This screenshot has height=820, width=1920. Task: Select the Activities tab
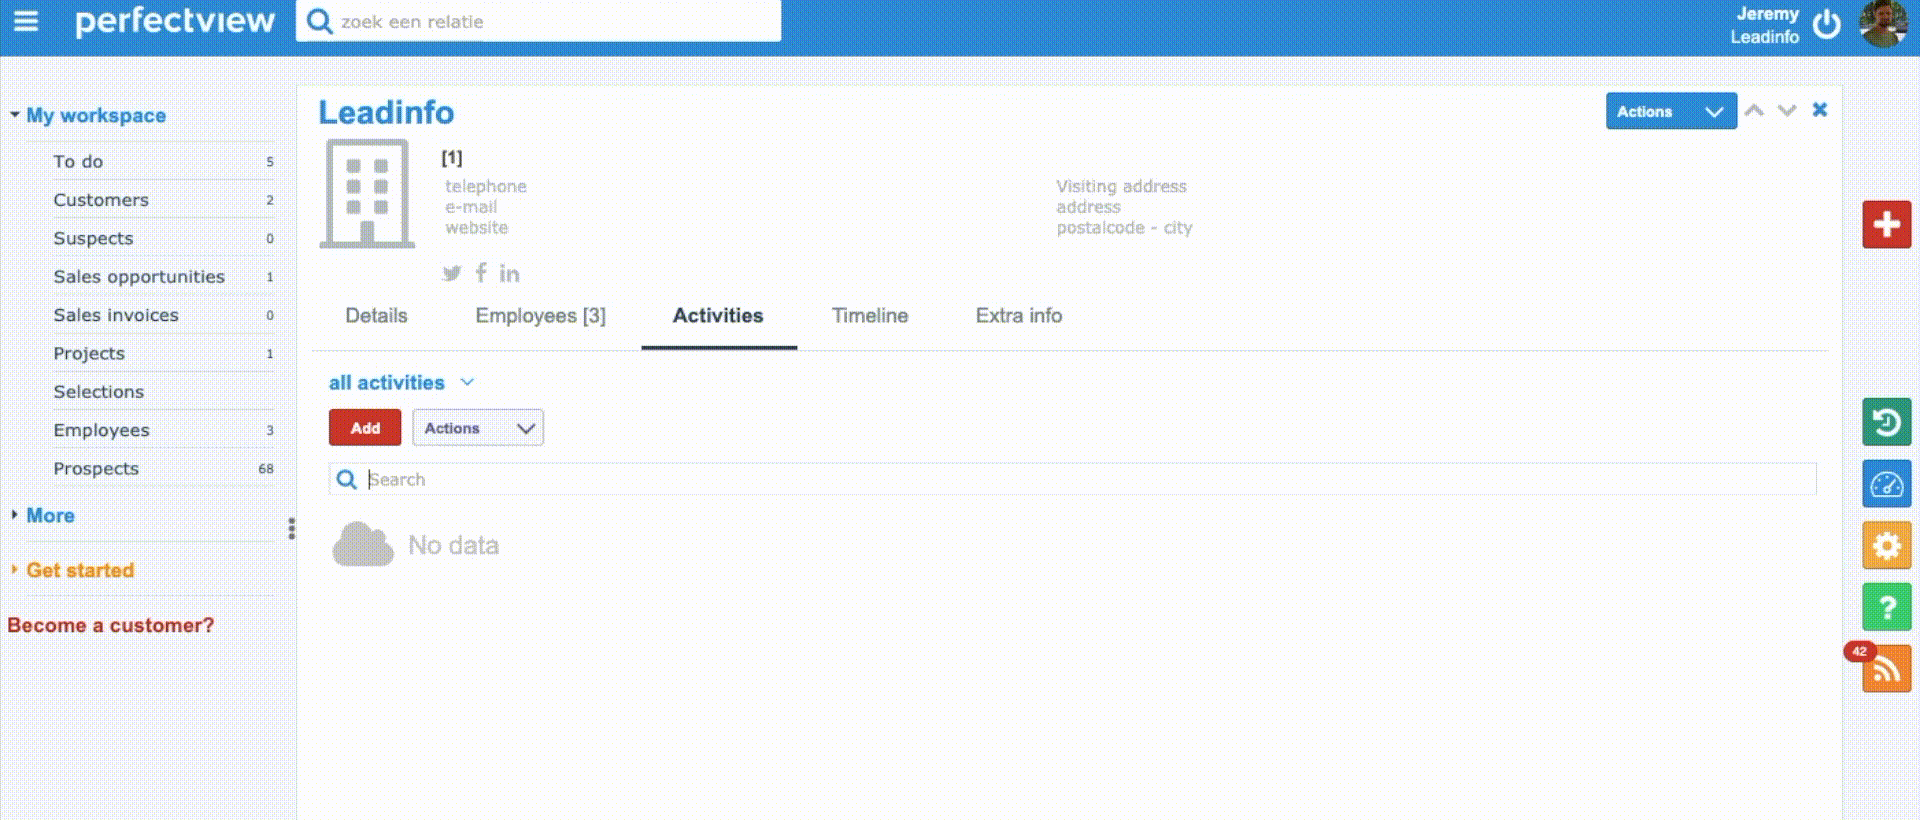point(718,316)
